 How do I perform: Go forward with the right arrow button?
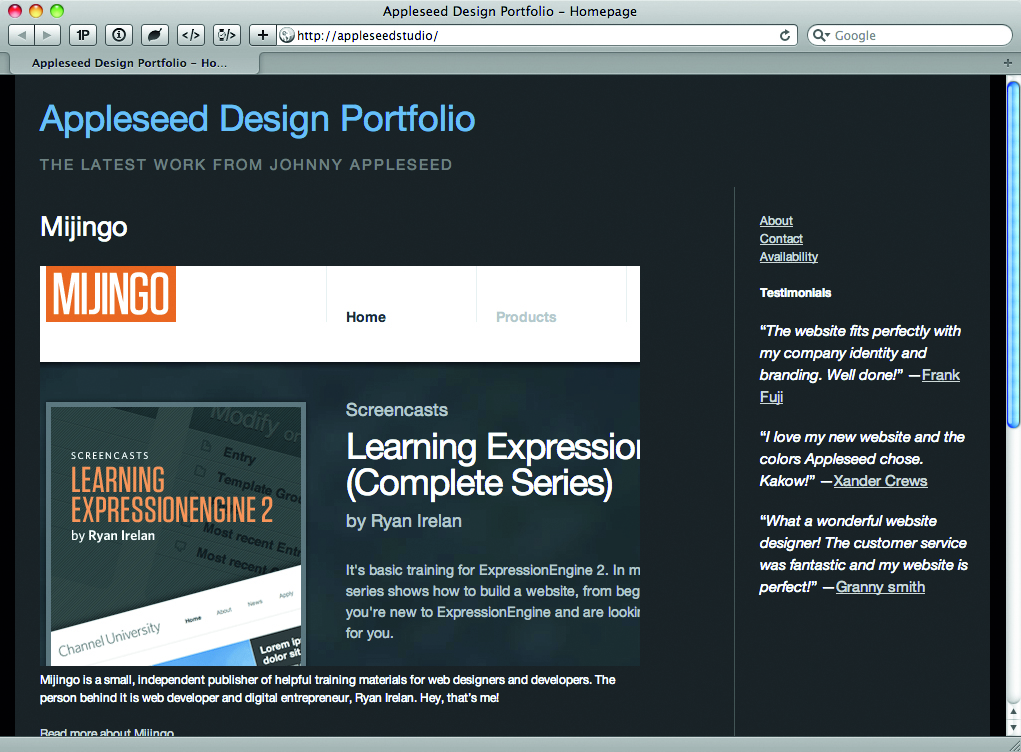click(x=48, y=35)
